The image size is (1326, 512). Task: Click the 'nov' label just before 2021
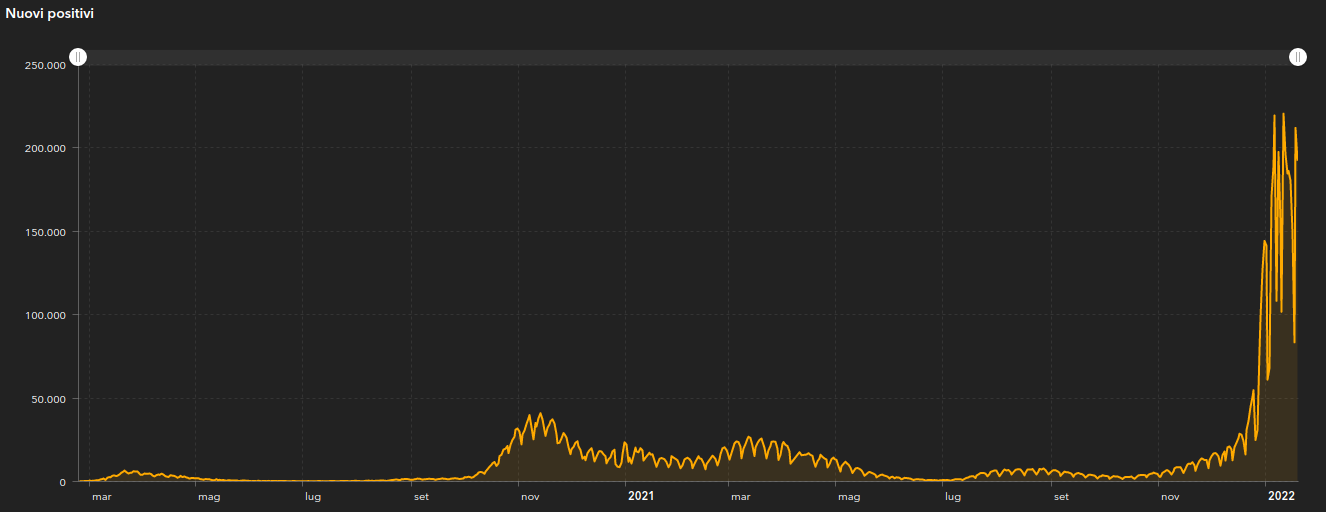(x=530, y=497)
